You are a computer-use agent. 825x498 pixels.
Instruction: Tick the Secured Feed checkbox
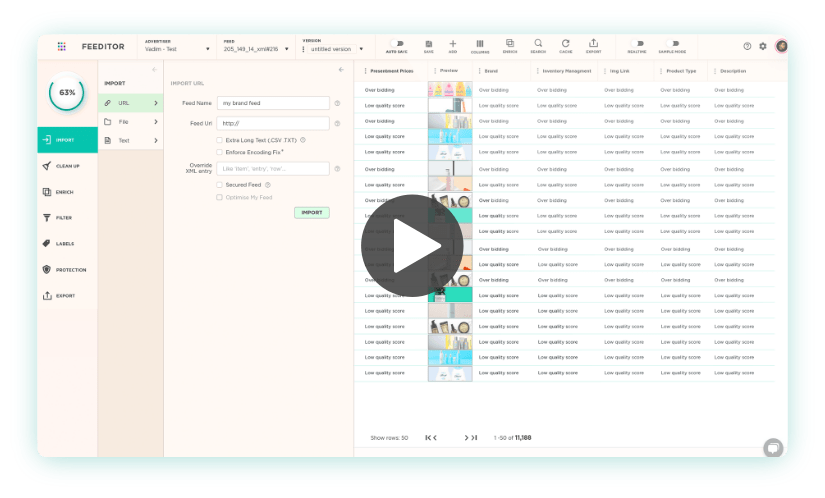[220, 185]
